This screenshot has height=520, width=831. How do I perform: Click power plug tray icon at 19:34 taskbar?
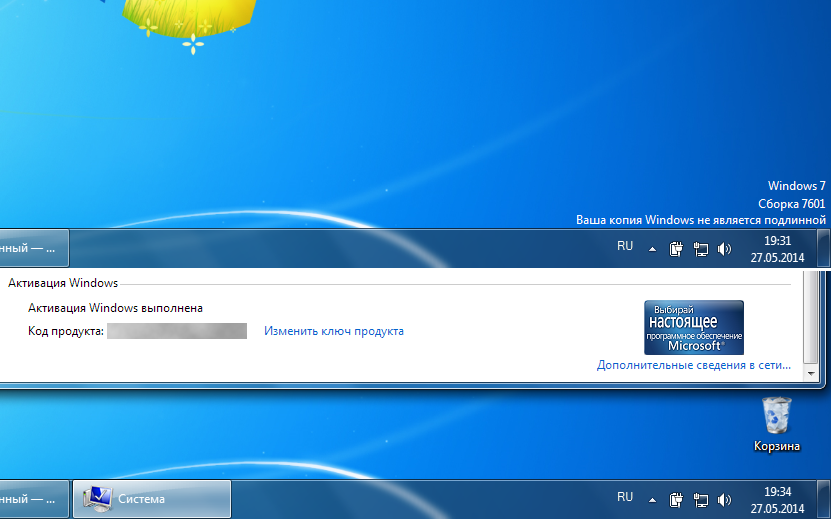point(676,500)
